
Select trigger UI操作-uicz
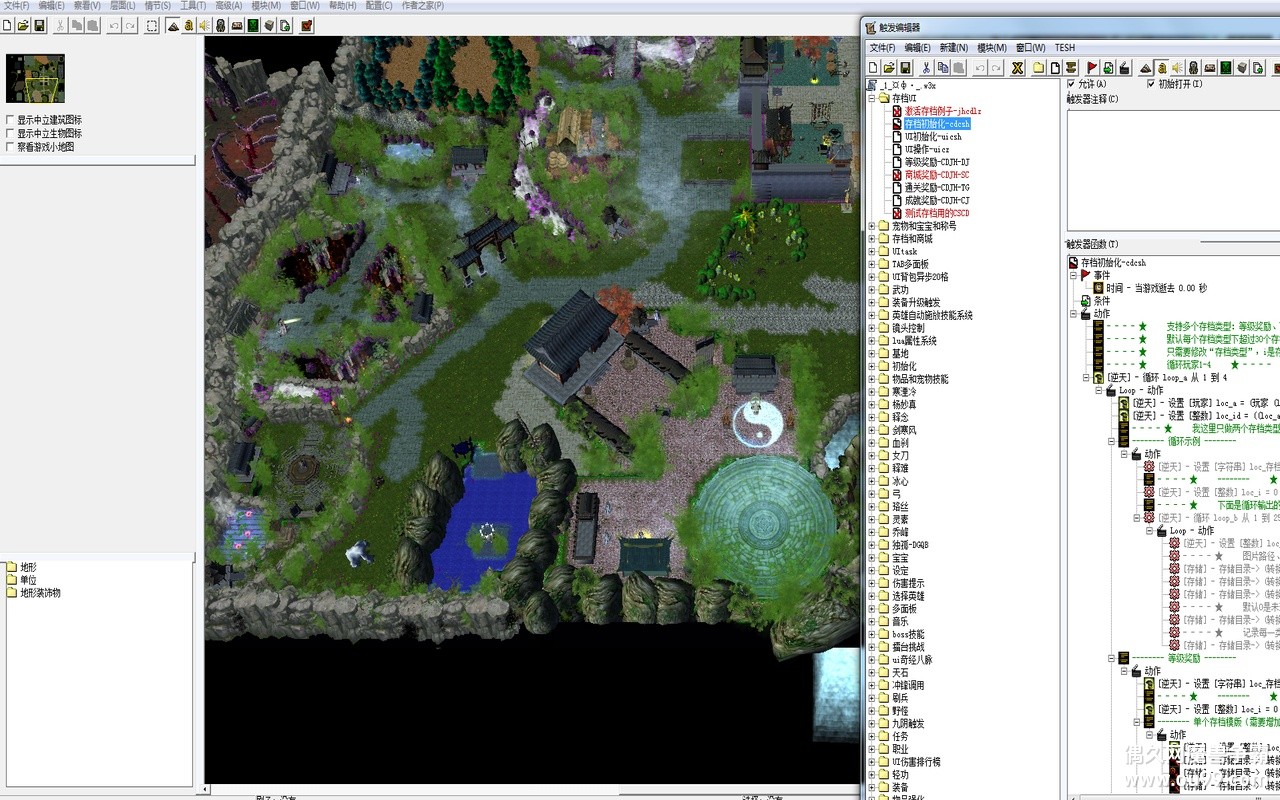point(926,149)
